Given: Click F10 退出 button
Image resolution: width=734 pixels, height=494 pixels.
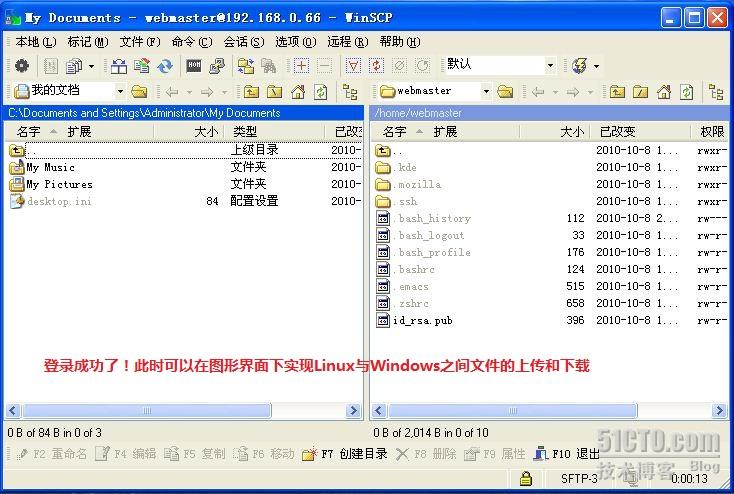Looking at the screenshot, I should pos(566,454).
